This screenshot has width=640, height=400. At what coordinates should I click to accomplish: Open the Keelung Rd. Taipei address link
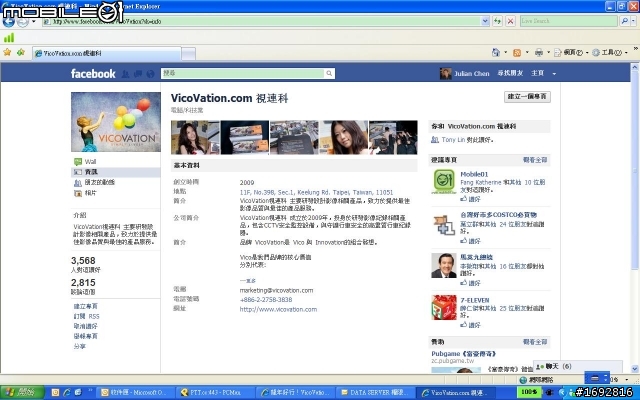coord(316,192)
